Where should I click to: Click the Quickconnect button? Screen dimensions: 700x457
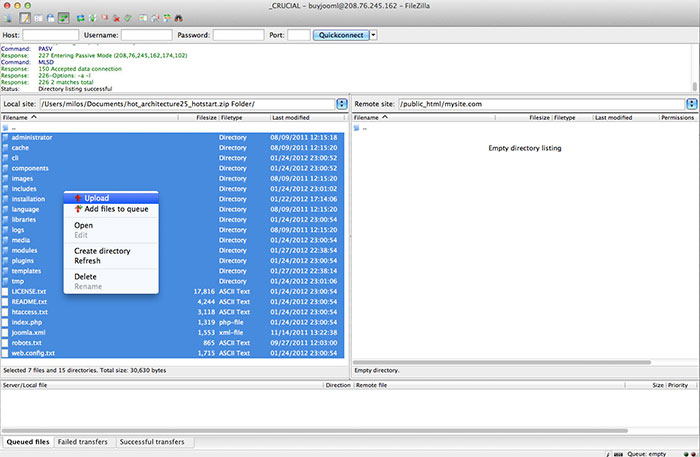pyautogui.click(x=341, y=35)
